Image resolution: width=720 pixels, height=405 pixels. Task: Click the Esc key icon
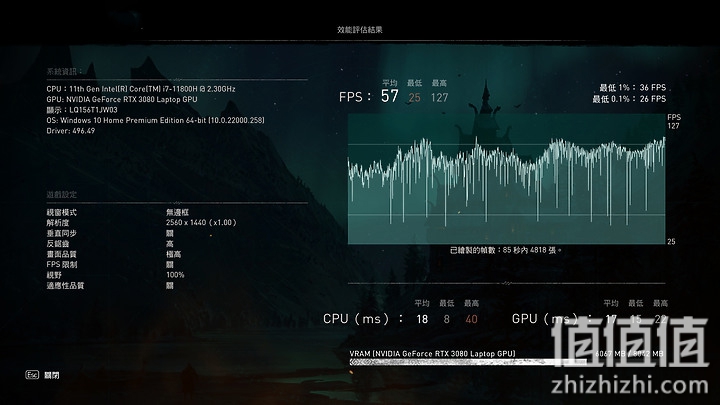pos(32,375)
